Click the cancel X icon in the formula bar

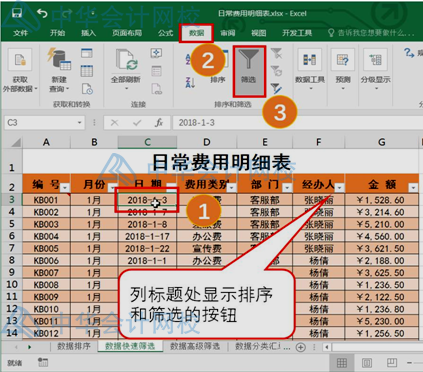115,123
